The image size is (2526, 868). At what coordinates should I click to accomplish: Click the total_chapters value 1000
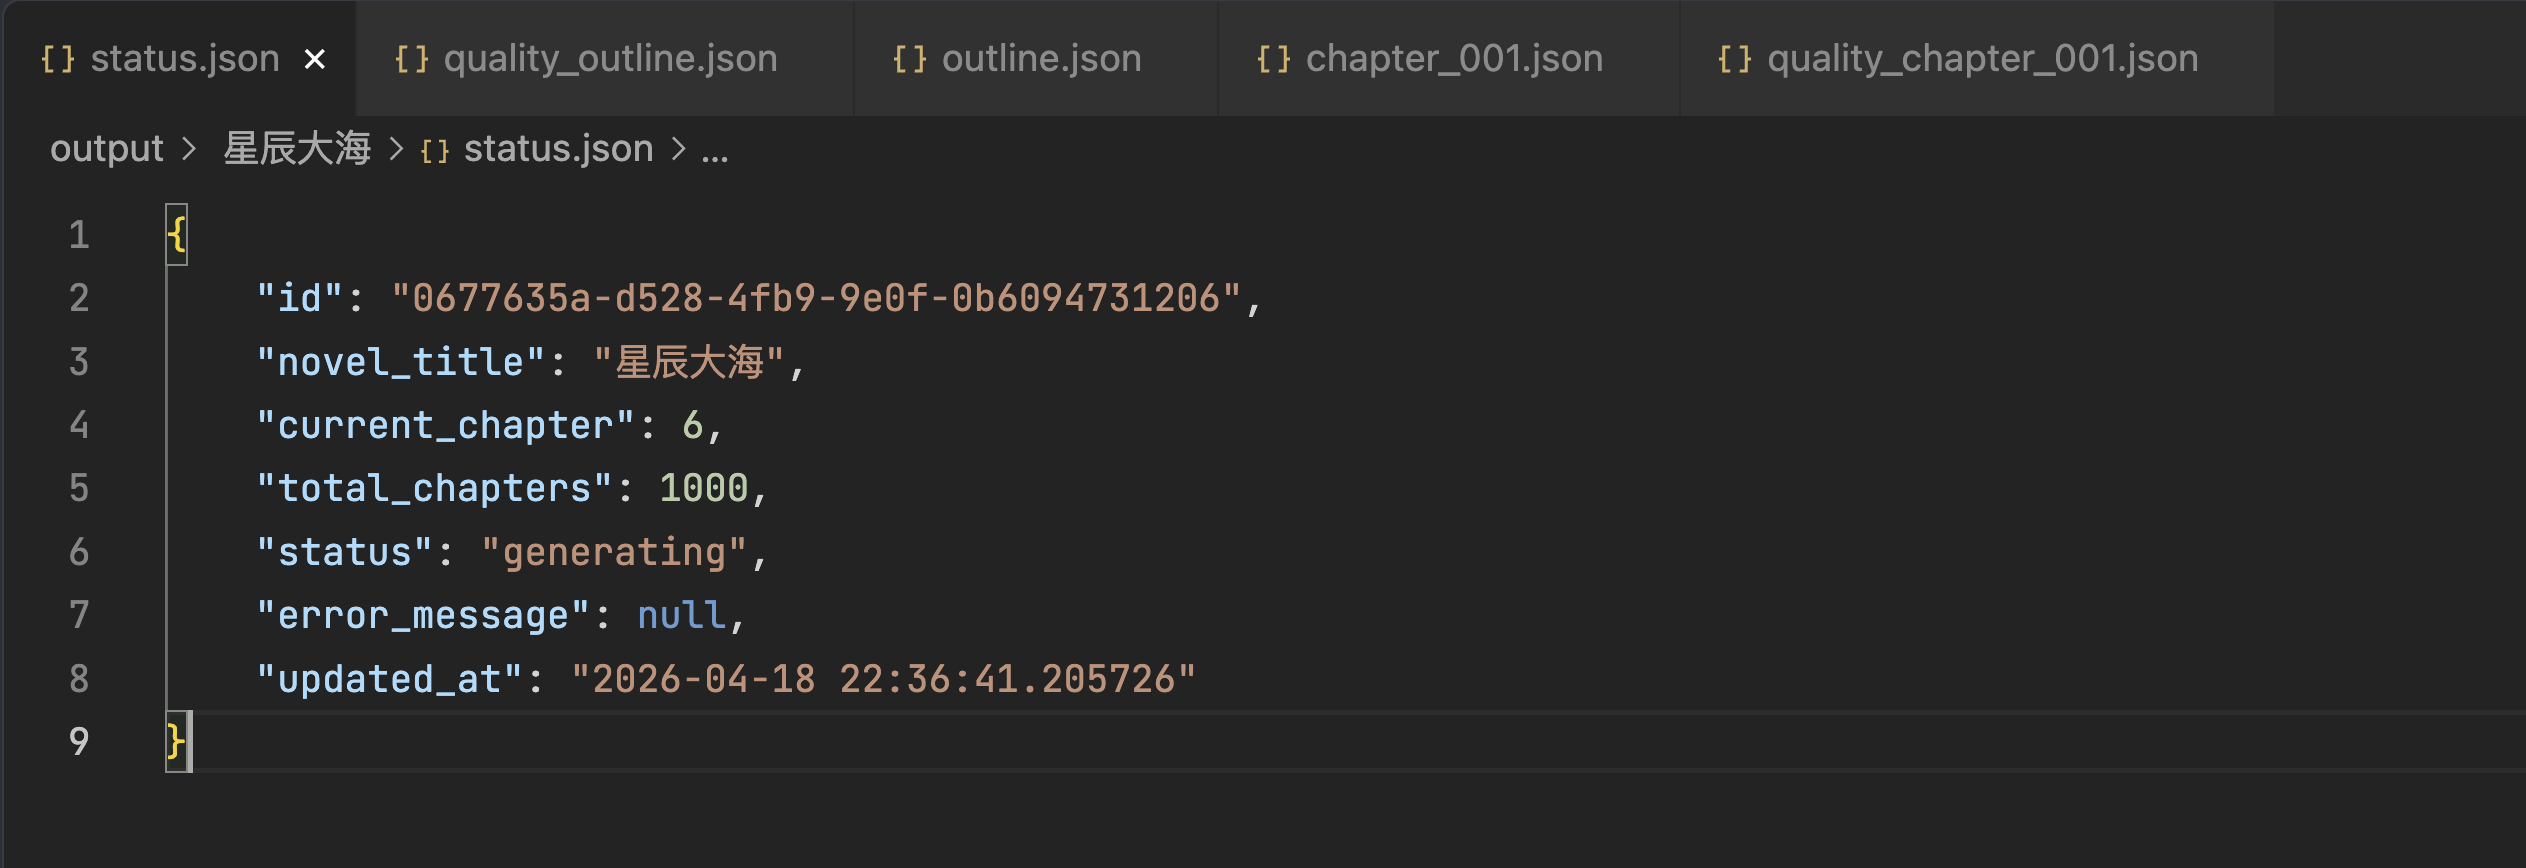703,488
